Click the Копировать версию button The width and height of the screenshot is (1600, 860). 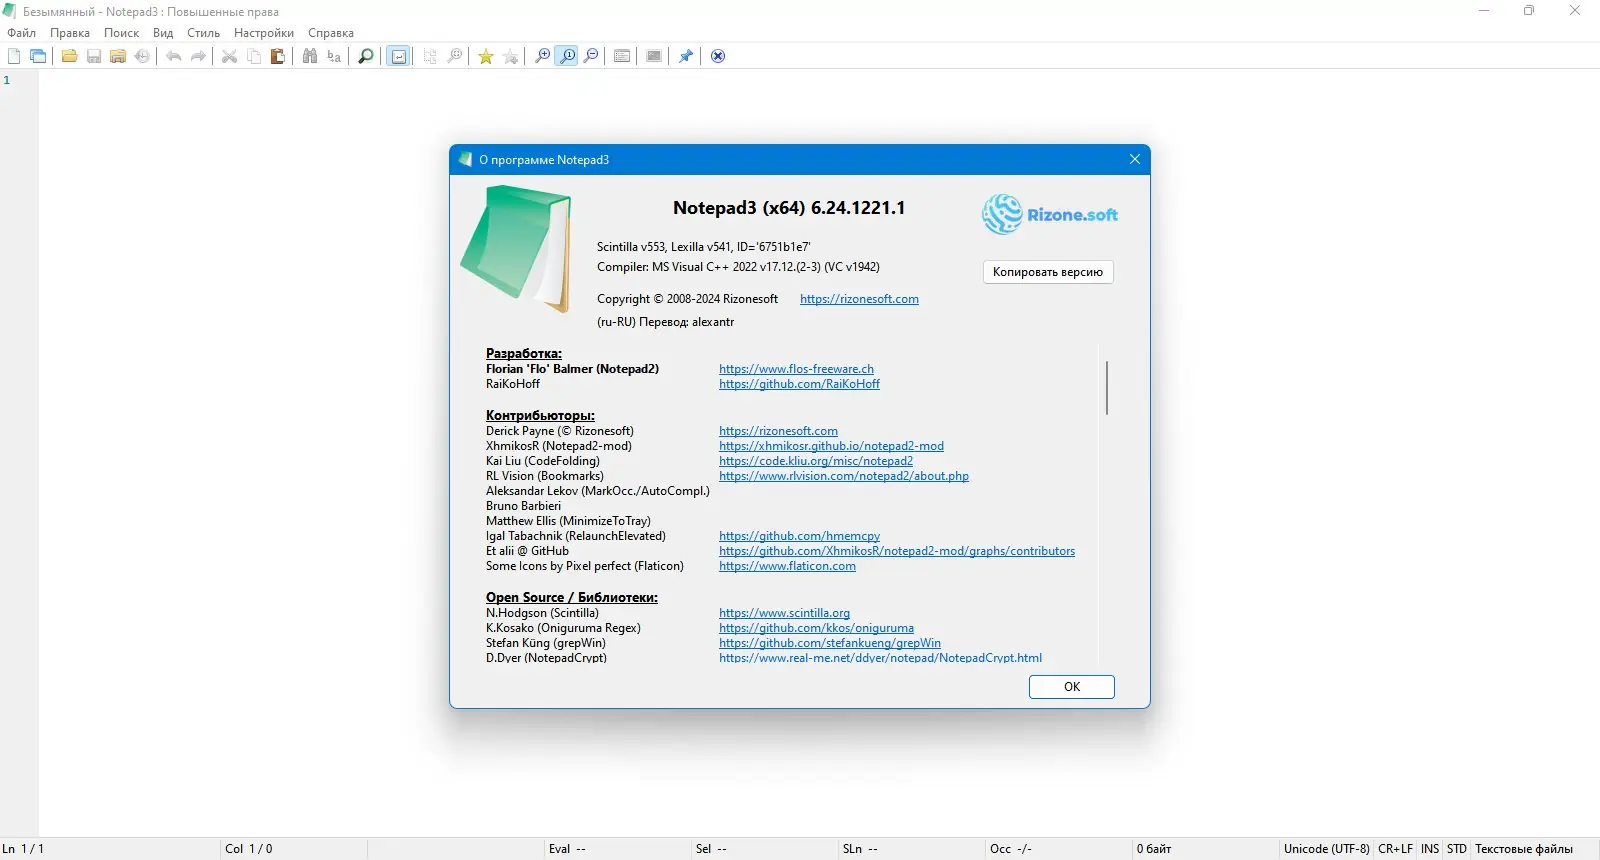click(1048, 272)
